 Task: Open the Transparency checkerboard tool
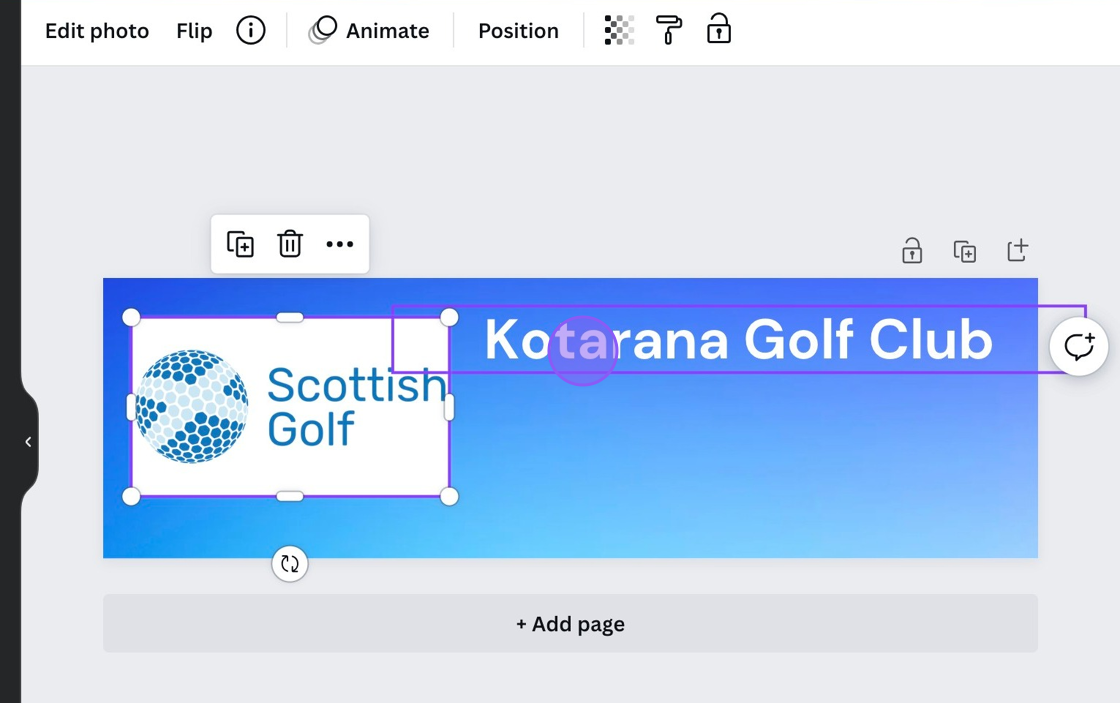619,31
